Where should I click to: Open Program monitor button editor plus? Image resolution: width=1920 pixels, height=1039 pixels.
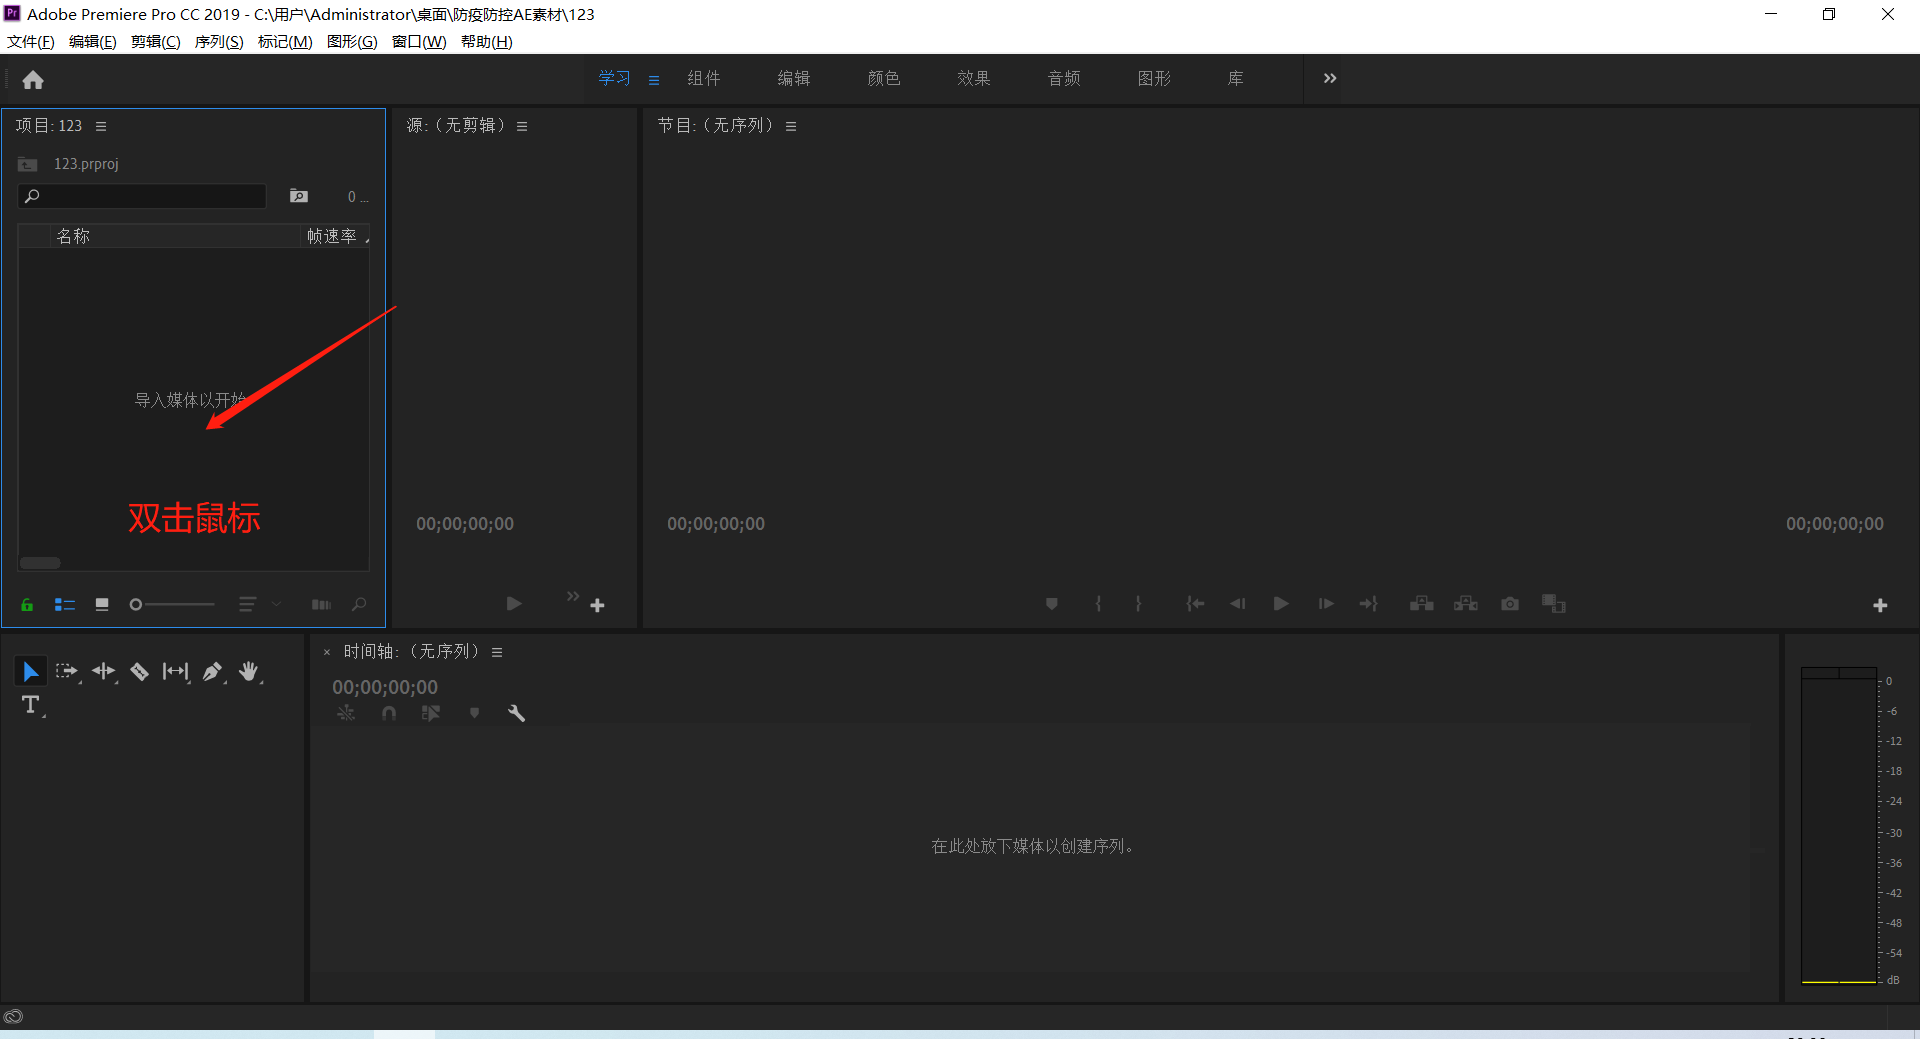(1880, 605)
